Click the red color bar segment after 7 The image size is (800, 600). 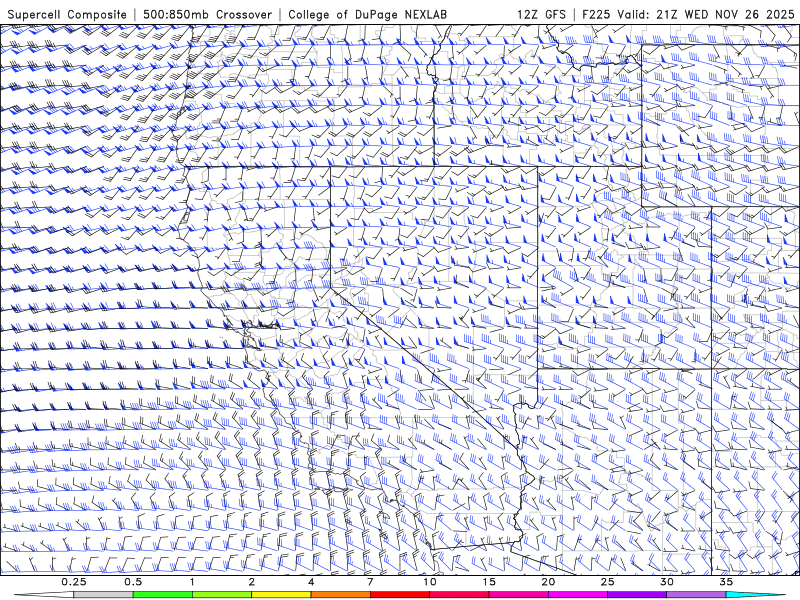[399, 595]
